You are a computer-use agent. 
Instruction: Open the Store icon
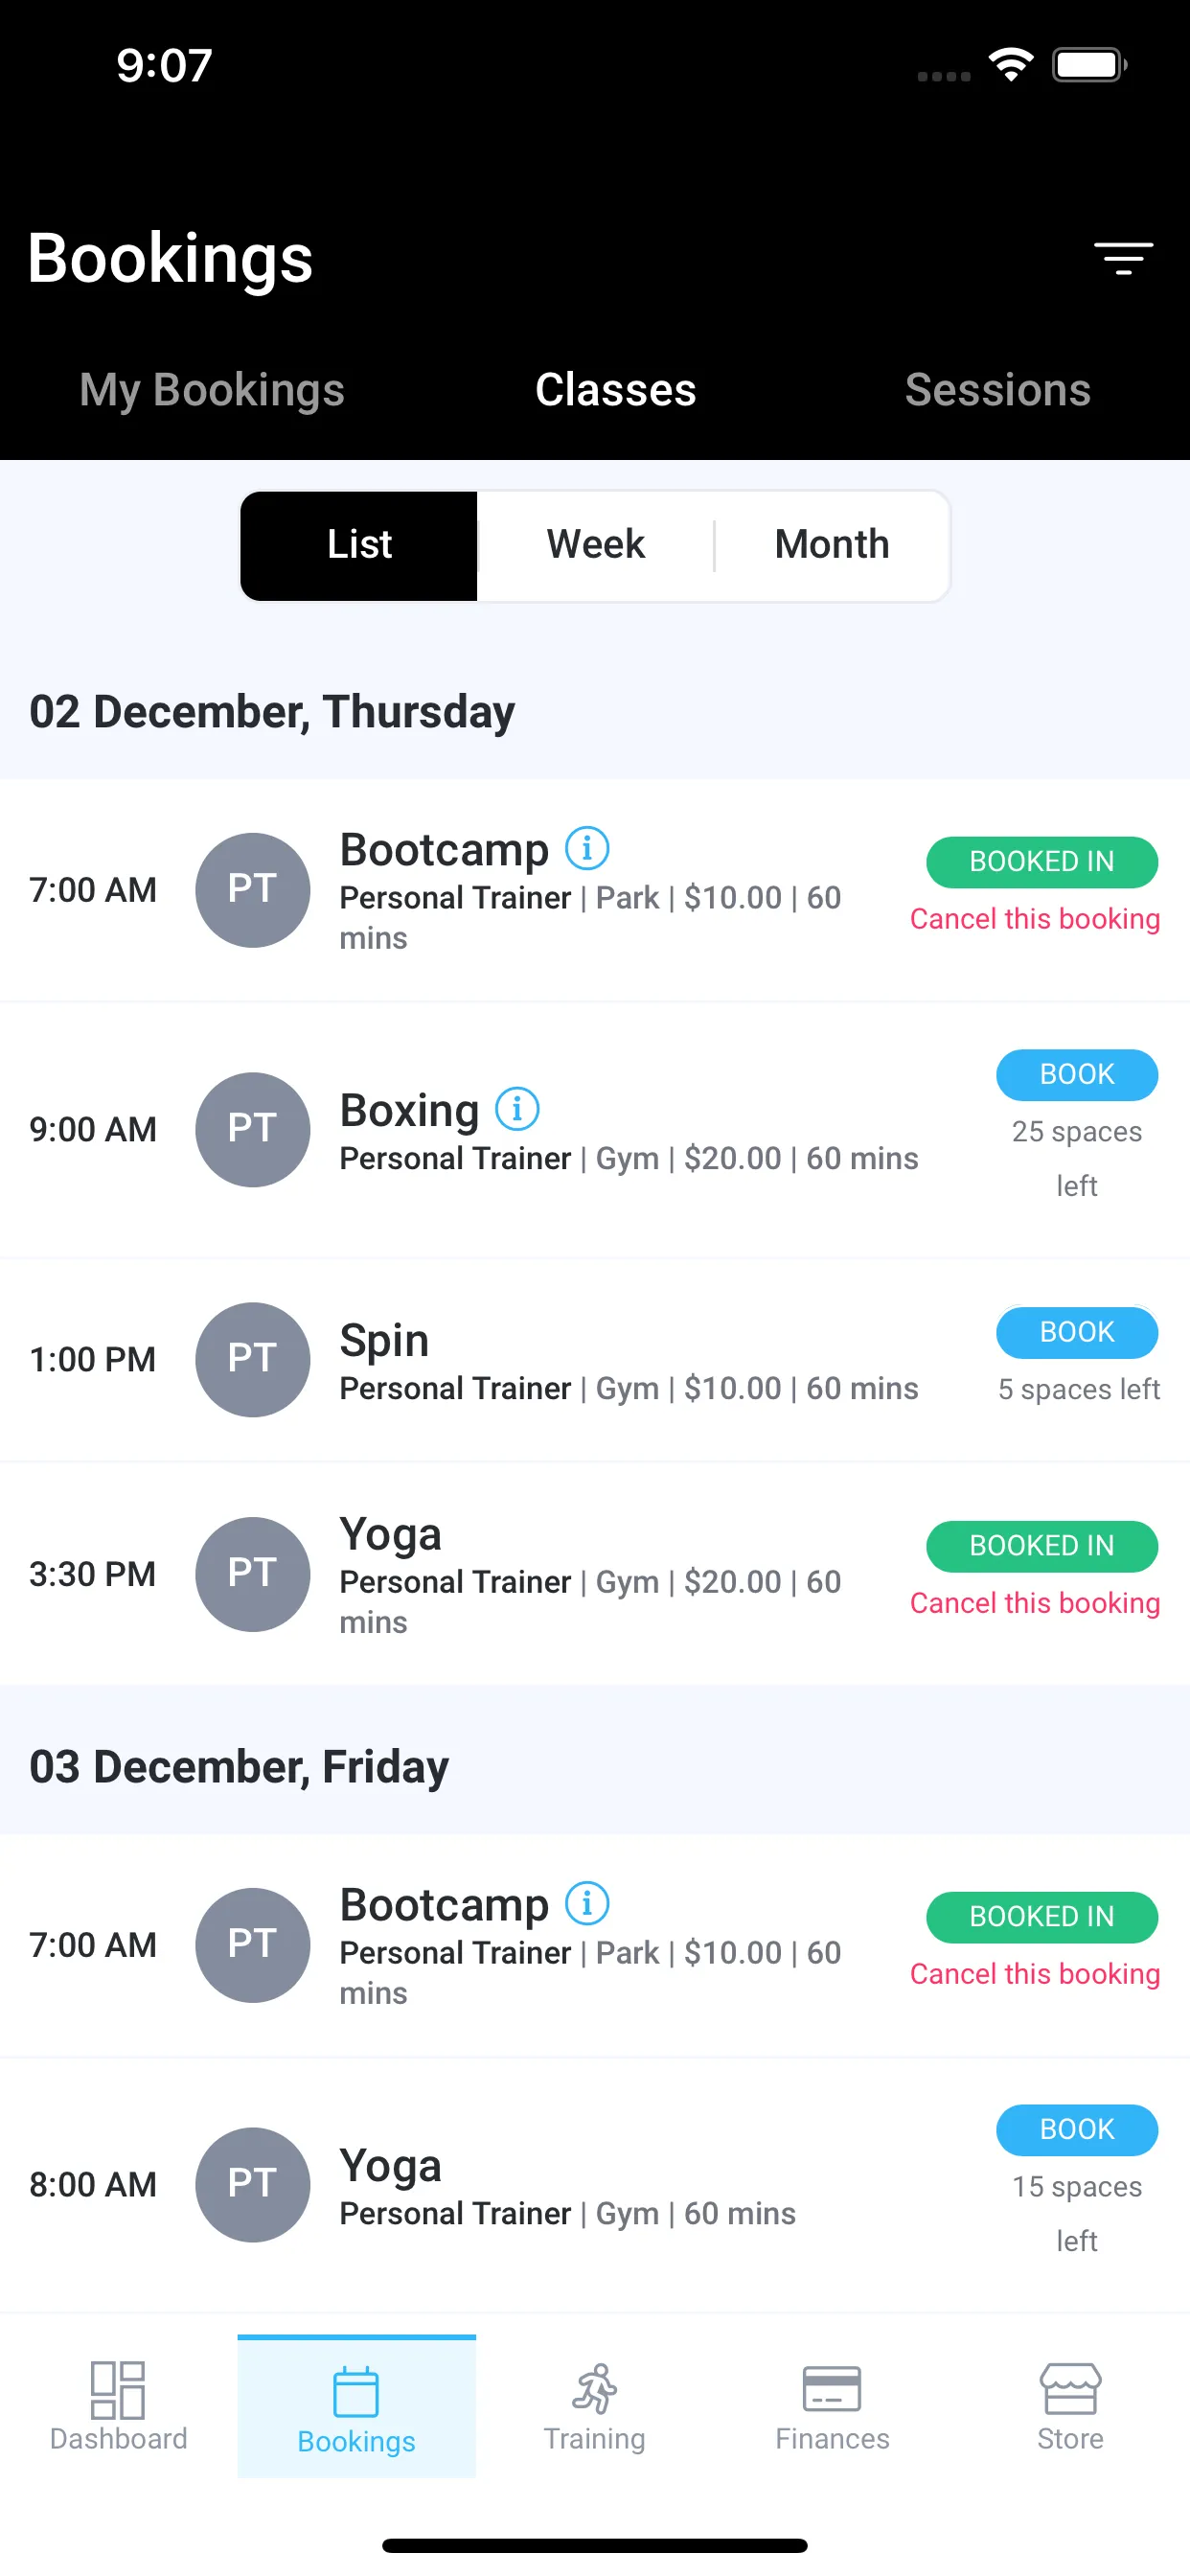(x=1070, y=2389)
